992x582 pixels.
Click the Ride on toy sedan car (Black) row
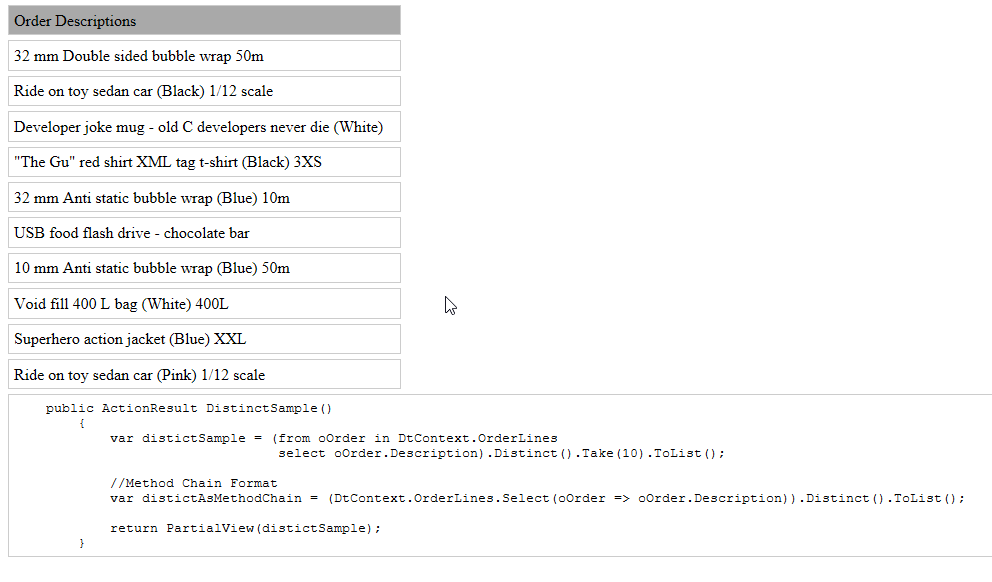pyautogui.click(x=204, y=91)
